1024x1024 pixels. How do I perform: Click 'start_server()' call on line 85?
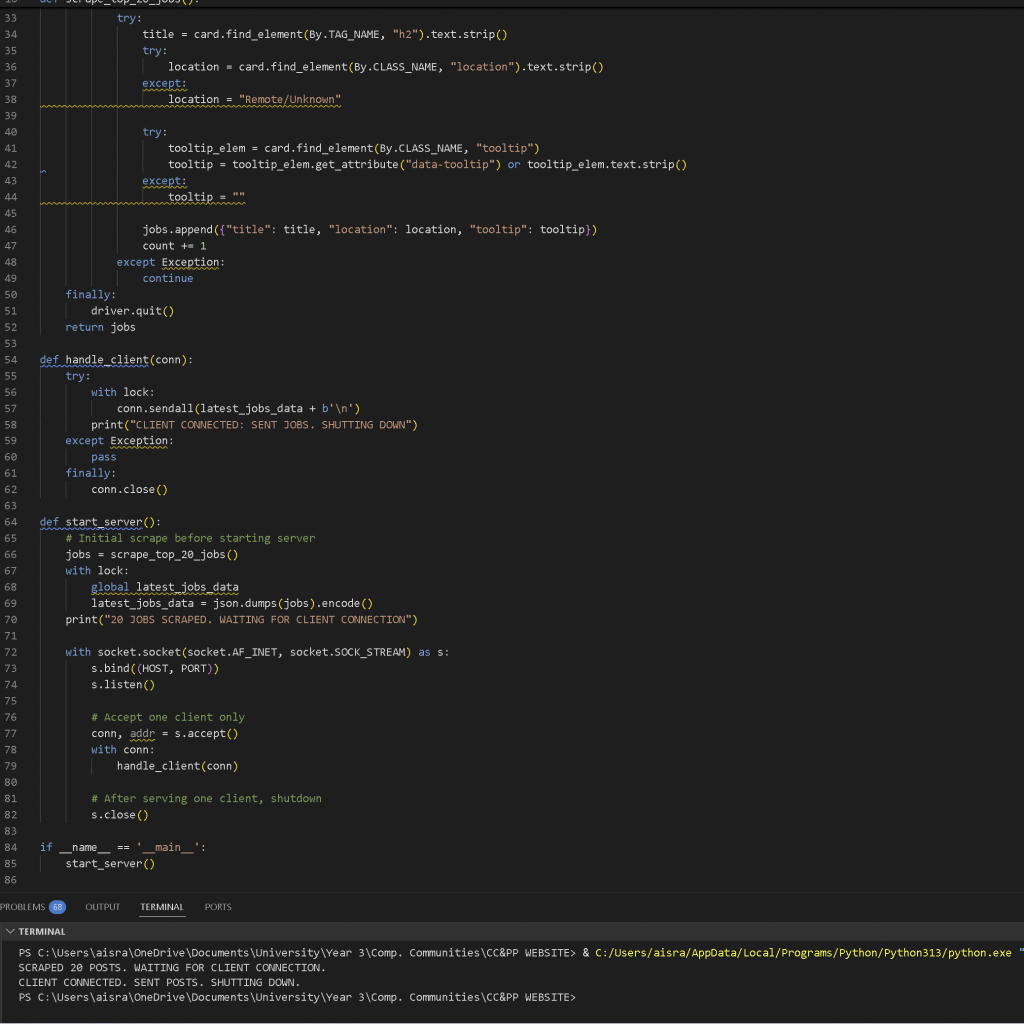pos(110,863)
